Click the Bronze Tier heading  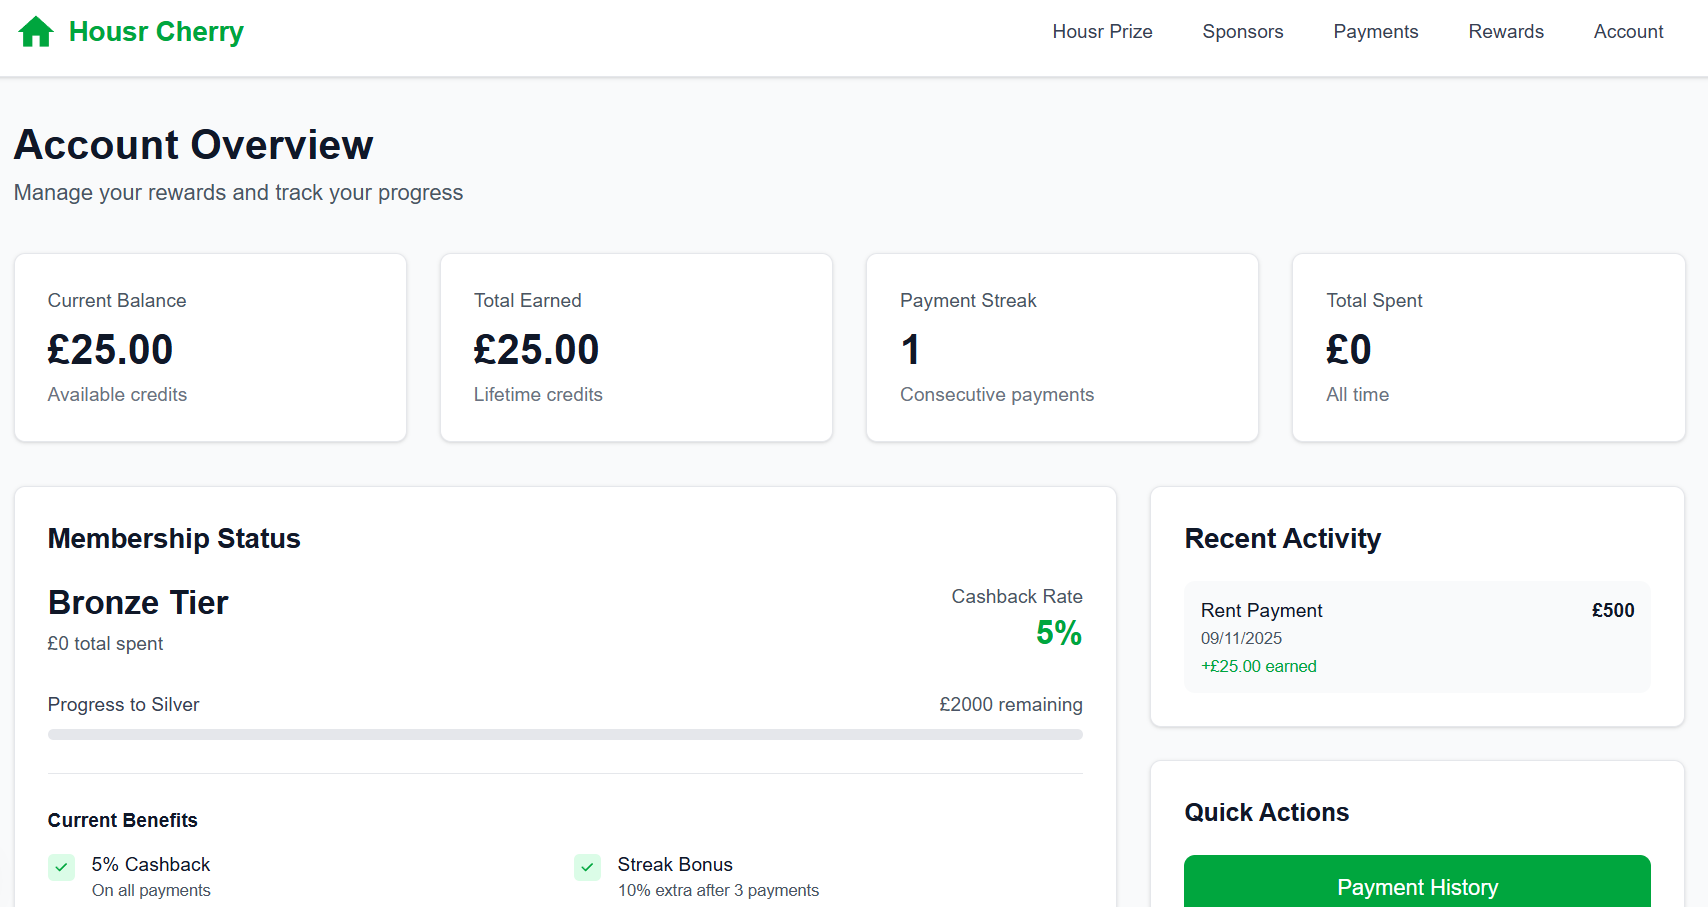point(138,603)
